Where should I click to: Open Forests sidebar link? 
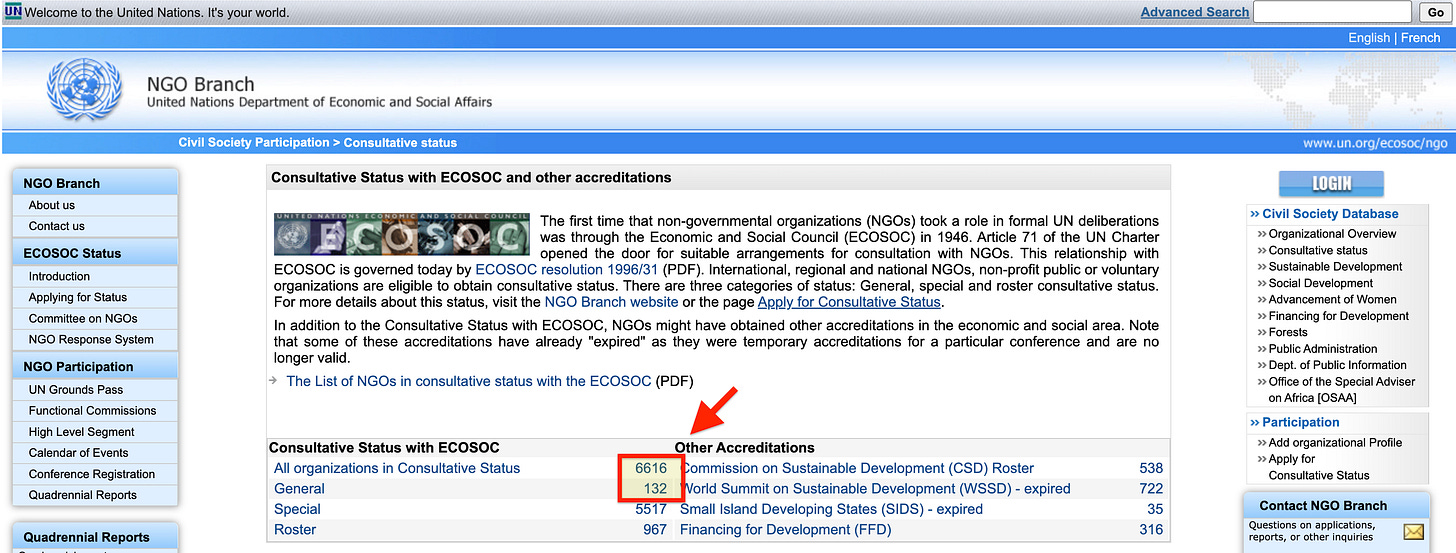[1288, 332]
